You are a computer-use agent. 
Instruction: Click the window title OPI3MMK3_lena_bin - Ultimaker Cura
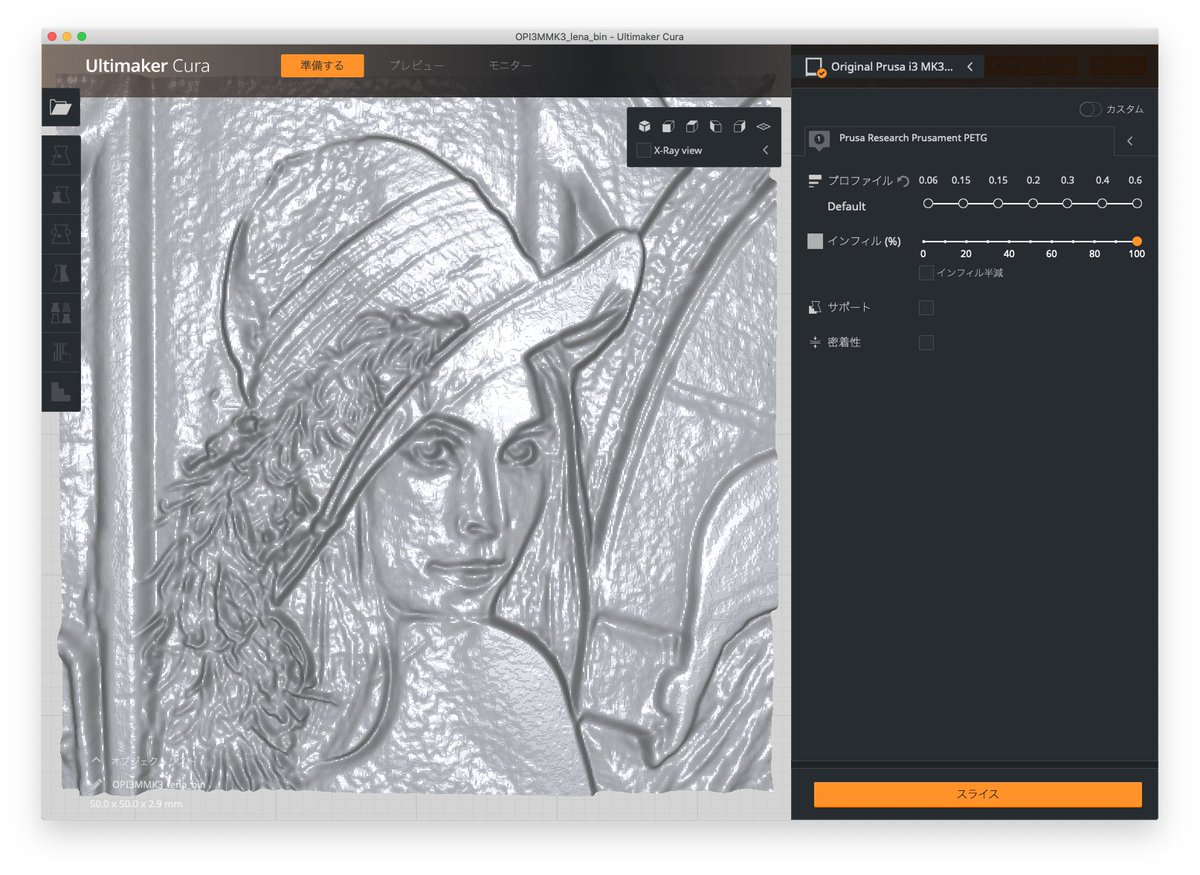click(x=599, y=36)
